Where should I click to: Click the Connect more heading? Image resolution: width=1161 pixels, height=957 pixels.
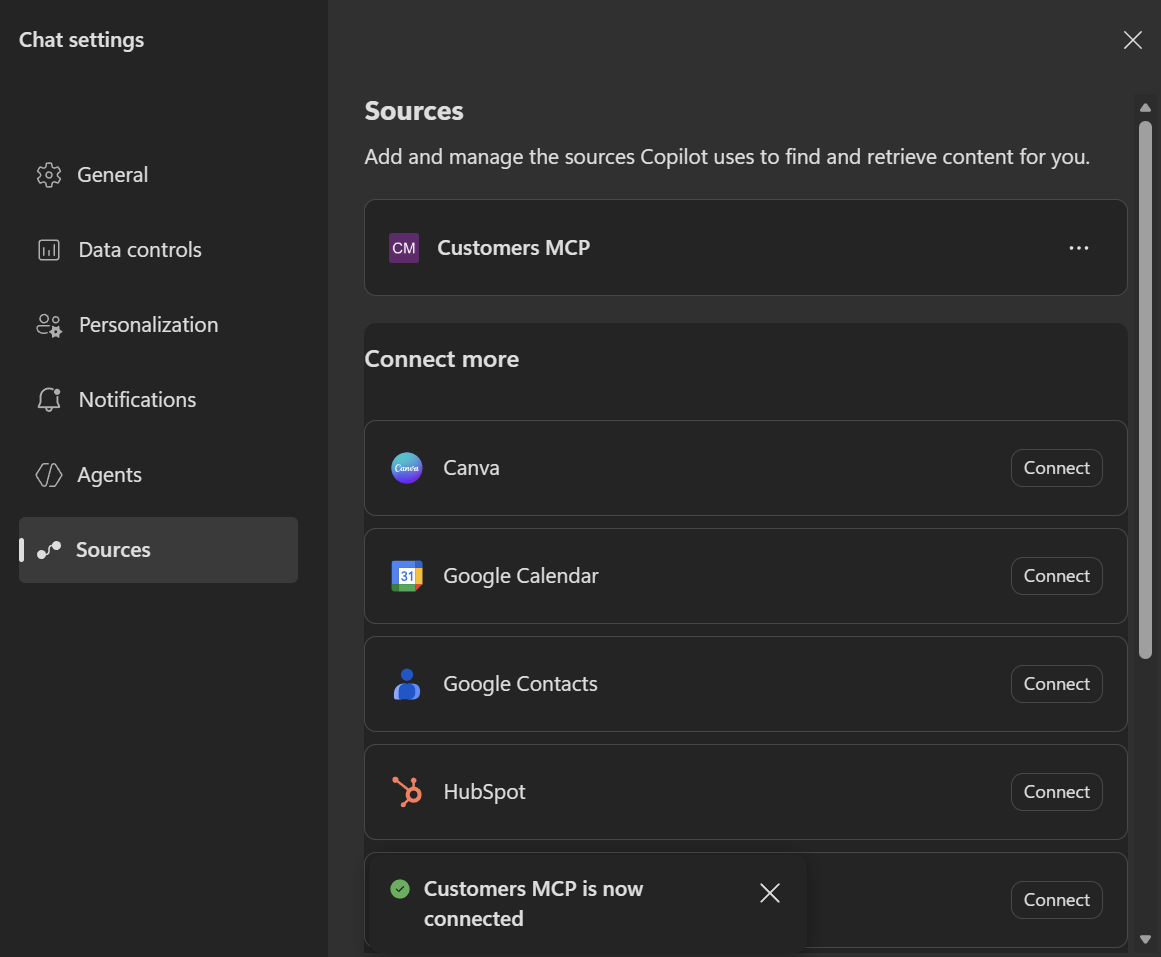tap(442, 359)
